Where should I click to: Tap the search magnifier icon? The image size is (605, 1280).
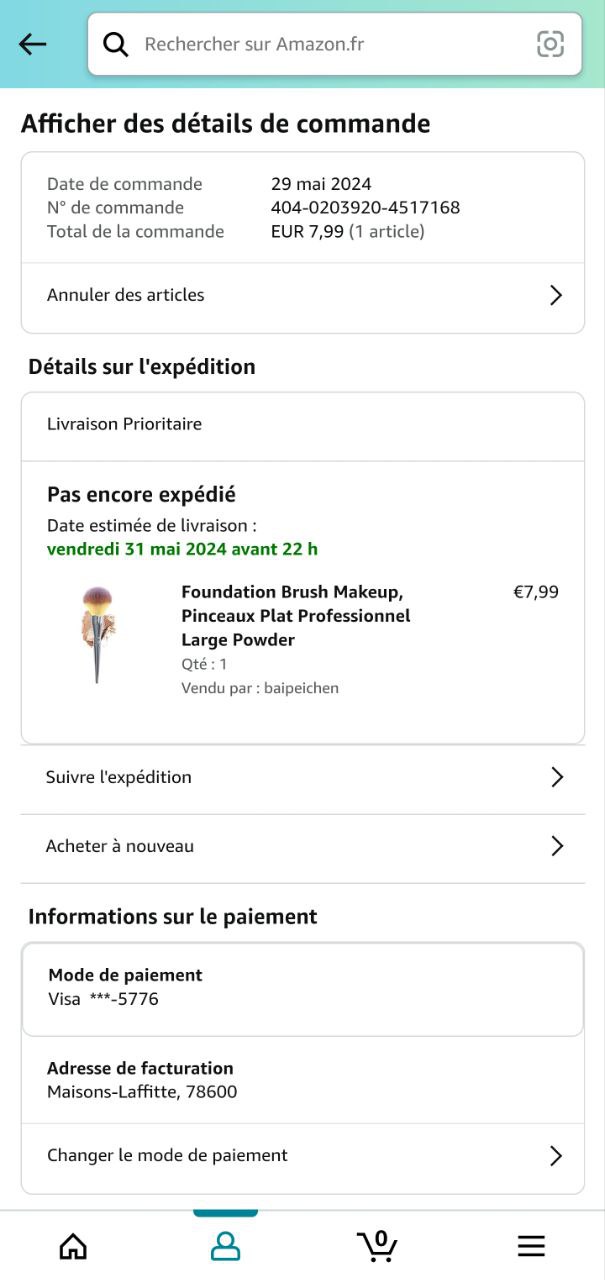[x=116, y=44]
